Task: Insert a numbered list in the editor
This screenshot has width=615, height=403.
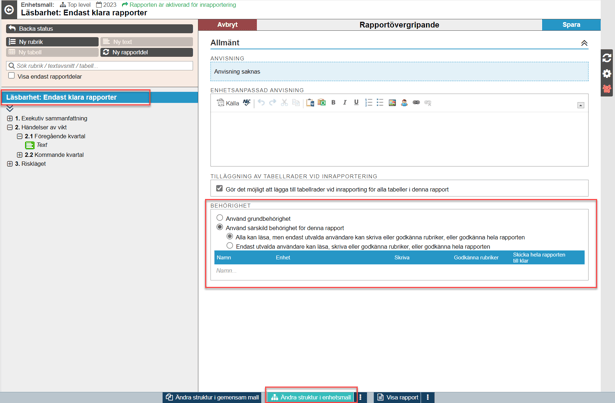Action: coord(369,103)
